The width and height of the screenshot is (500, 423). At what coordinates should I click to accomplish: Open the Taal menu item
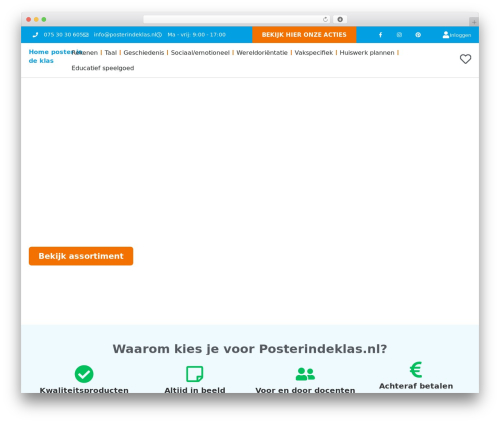[x=111, y=53]
